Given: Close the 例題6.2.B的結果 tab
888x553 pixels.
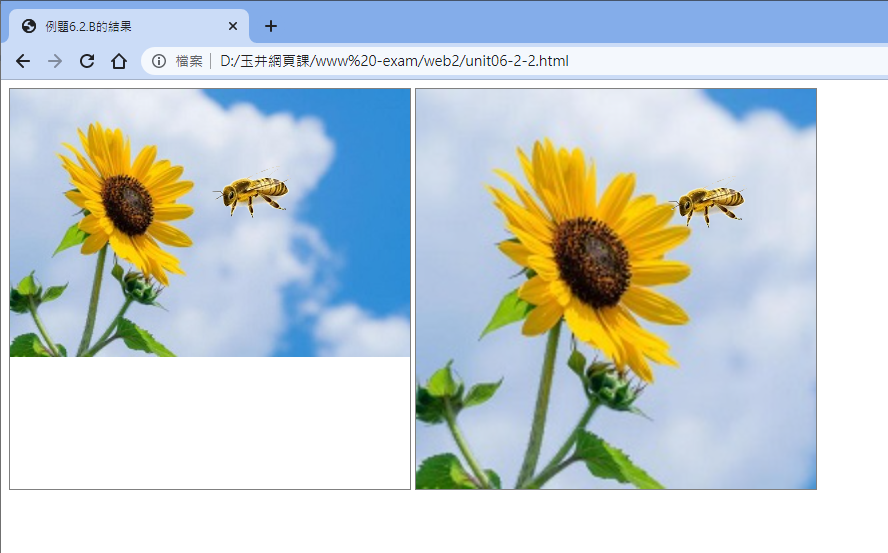Looking at the screenshot, I should (233, 26).
